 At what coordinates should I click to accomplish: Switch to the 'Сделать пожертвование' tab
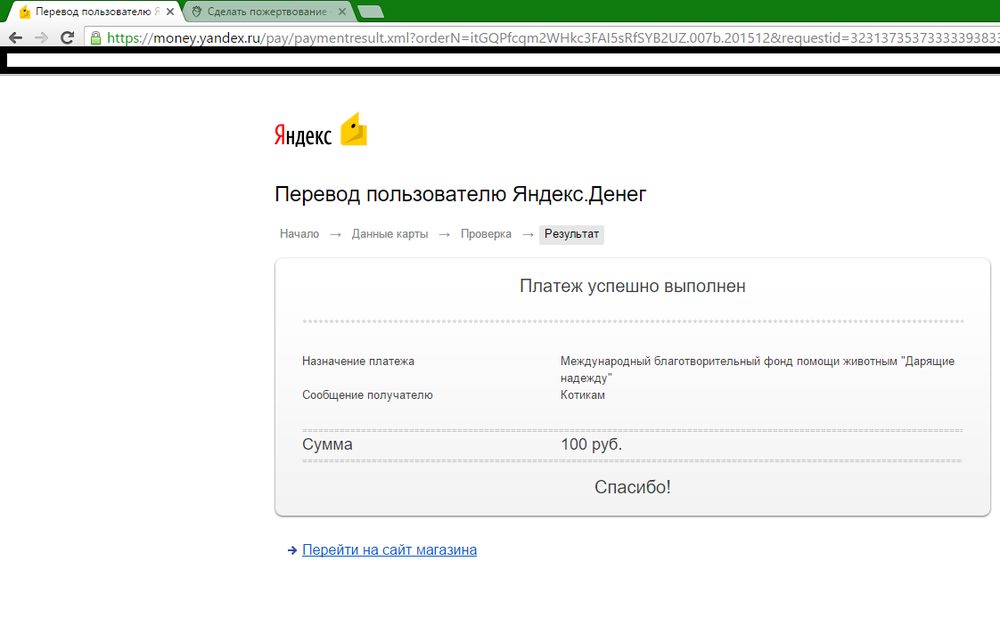click(x=265, y=12)
